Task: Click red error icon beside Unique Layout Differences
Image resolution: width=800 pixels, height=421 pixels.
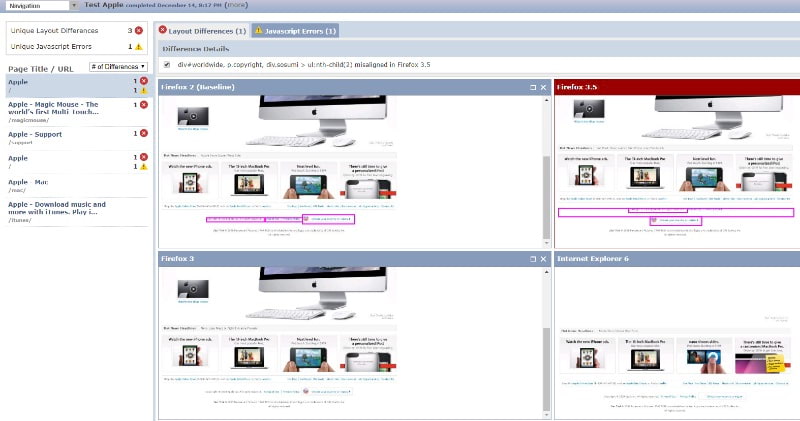Action: coord(139,31)
